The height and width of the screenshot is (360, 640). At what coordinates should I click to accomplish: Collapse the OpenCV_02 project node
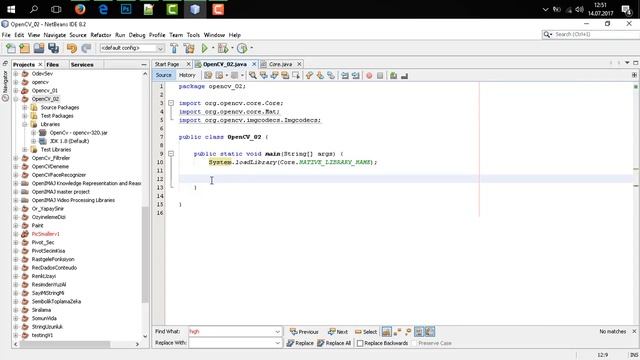point(16,99)
